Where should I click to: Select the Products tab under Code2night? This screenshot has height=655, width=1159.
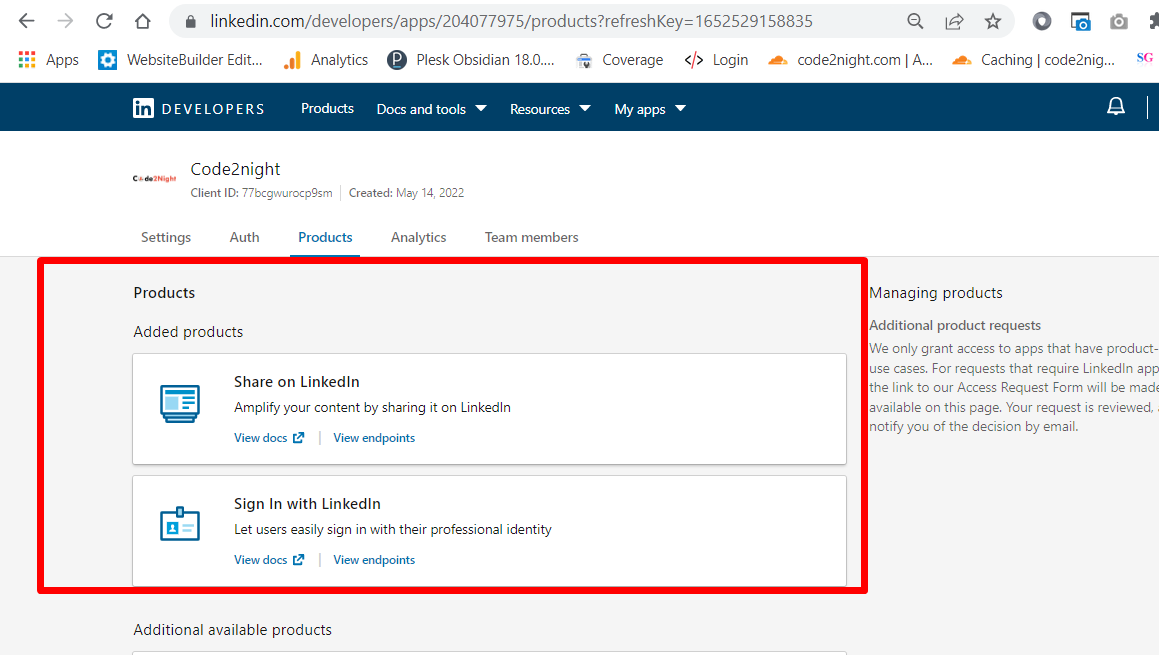point(325,237)
